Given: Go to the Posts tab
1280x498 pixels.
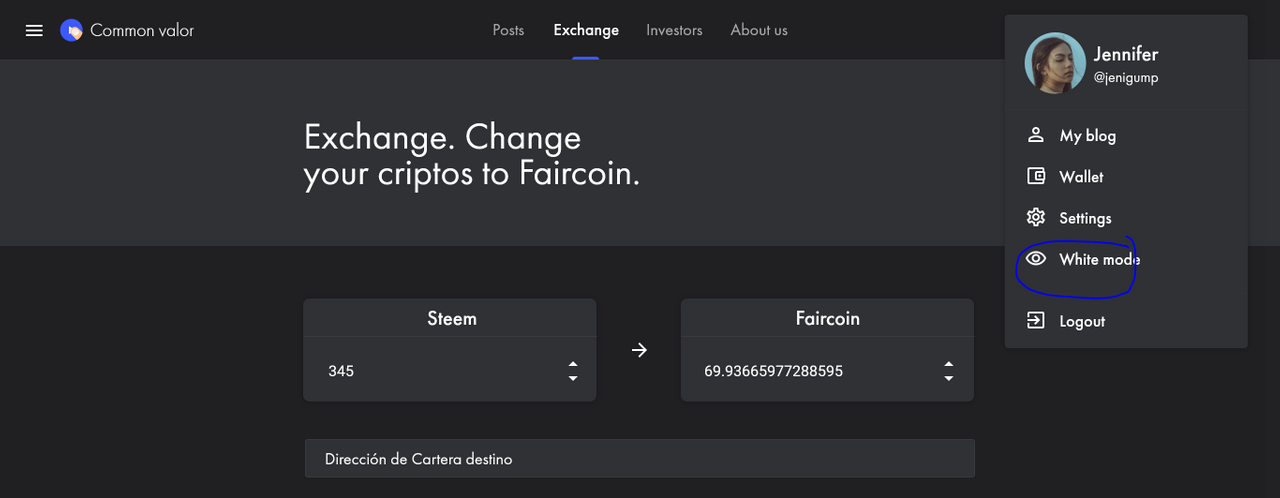Looking at the screenshot, I should 508,30.
